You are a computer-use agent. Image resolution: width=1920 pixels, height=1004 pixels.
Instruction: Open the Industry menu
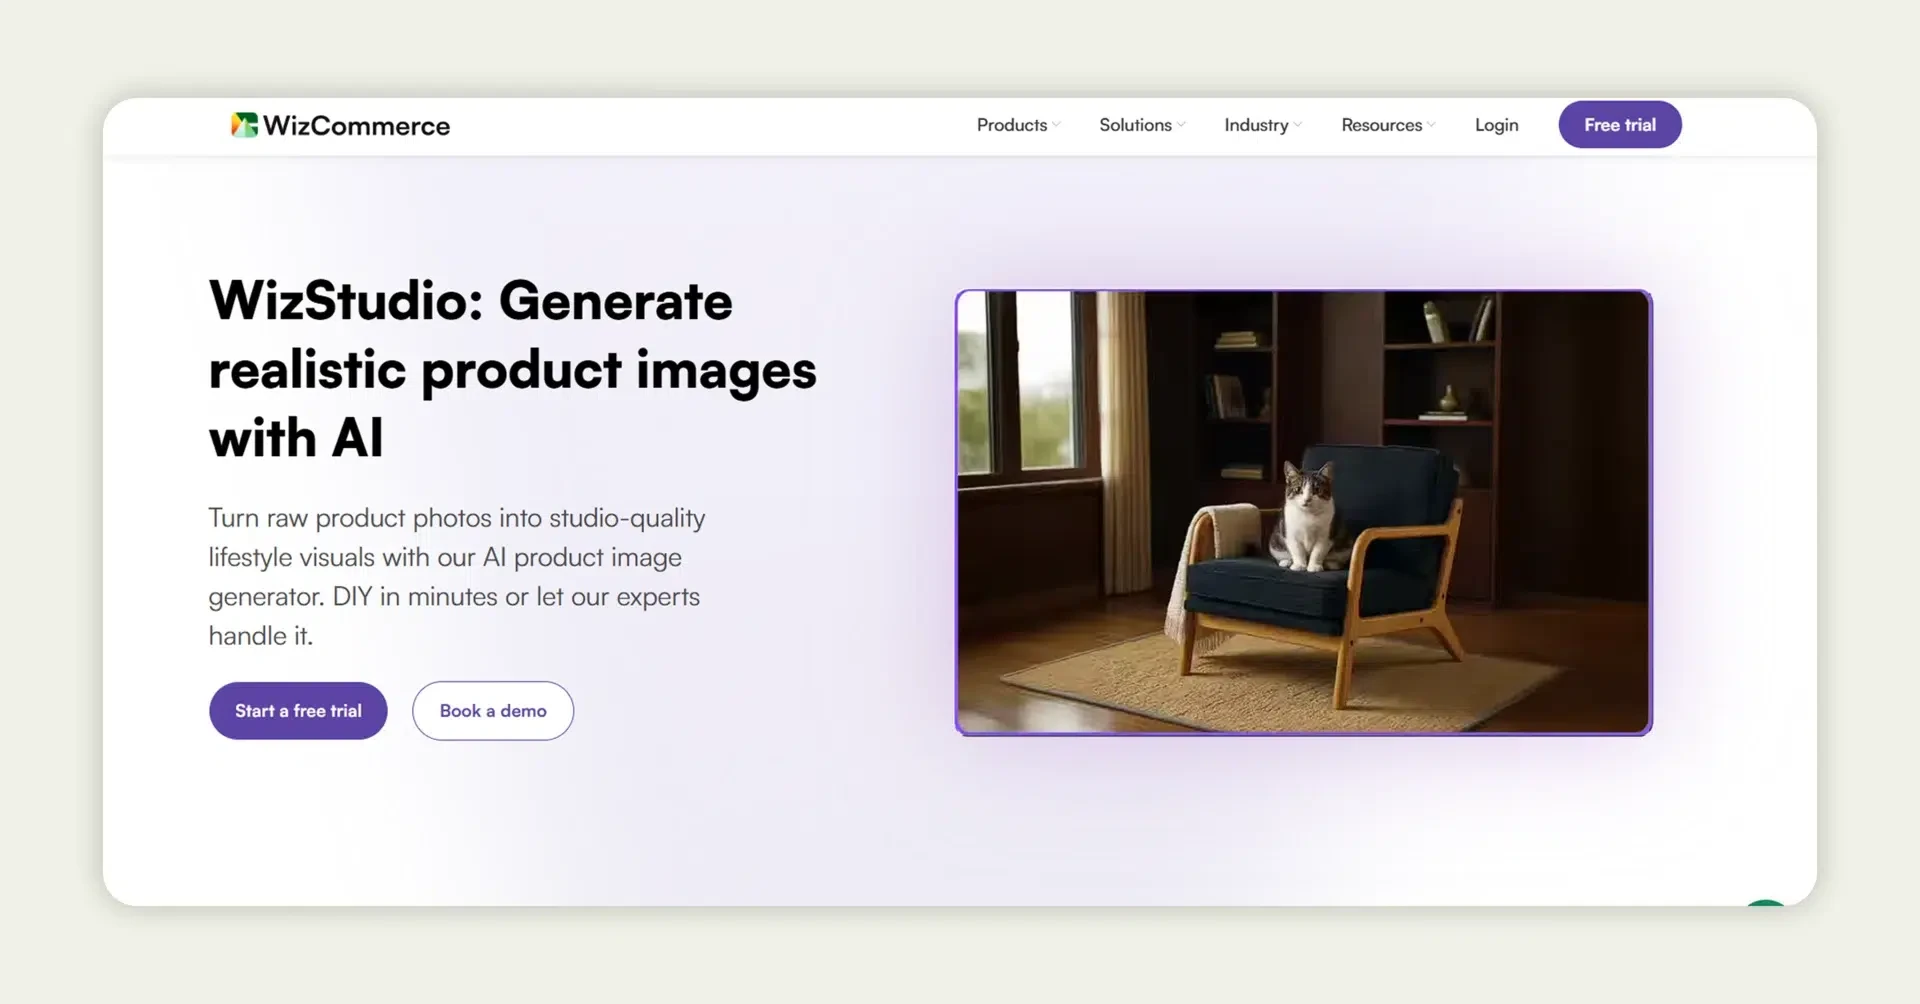(x=1256, y=125)
